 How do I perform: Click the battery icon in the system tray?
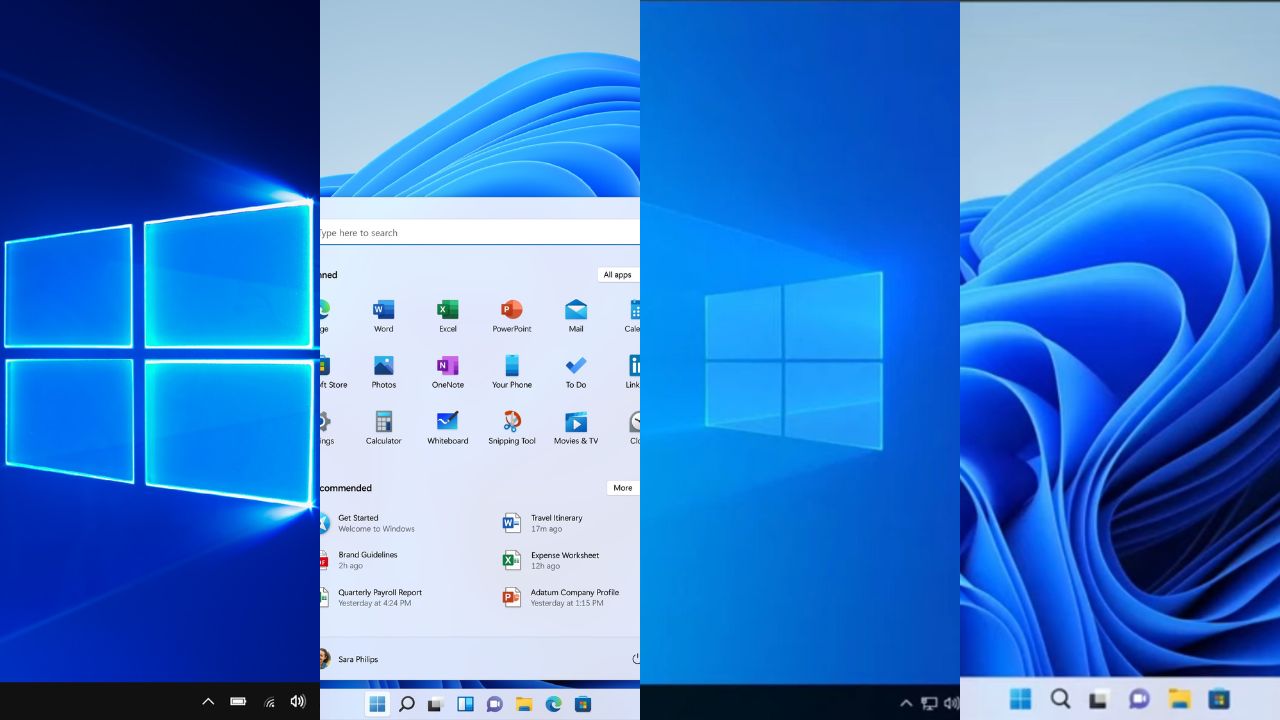(x=238, y=702)
